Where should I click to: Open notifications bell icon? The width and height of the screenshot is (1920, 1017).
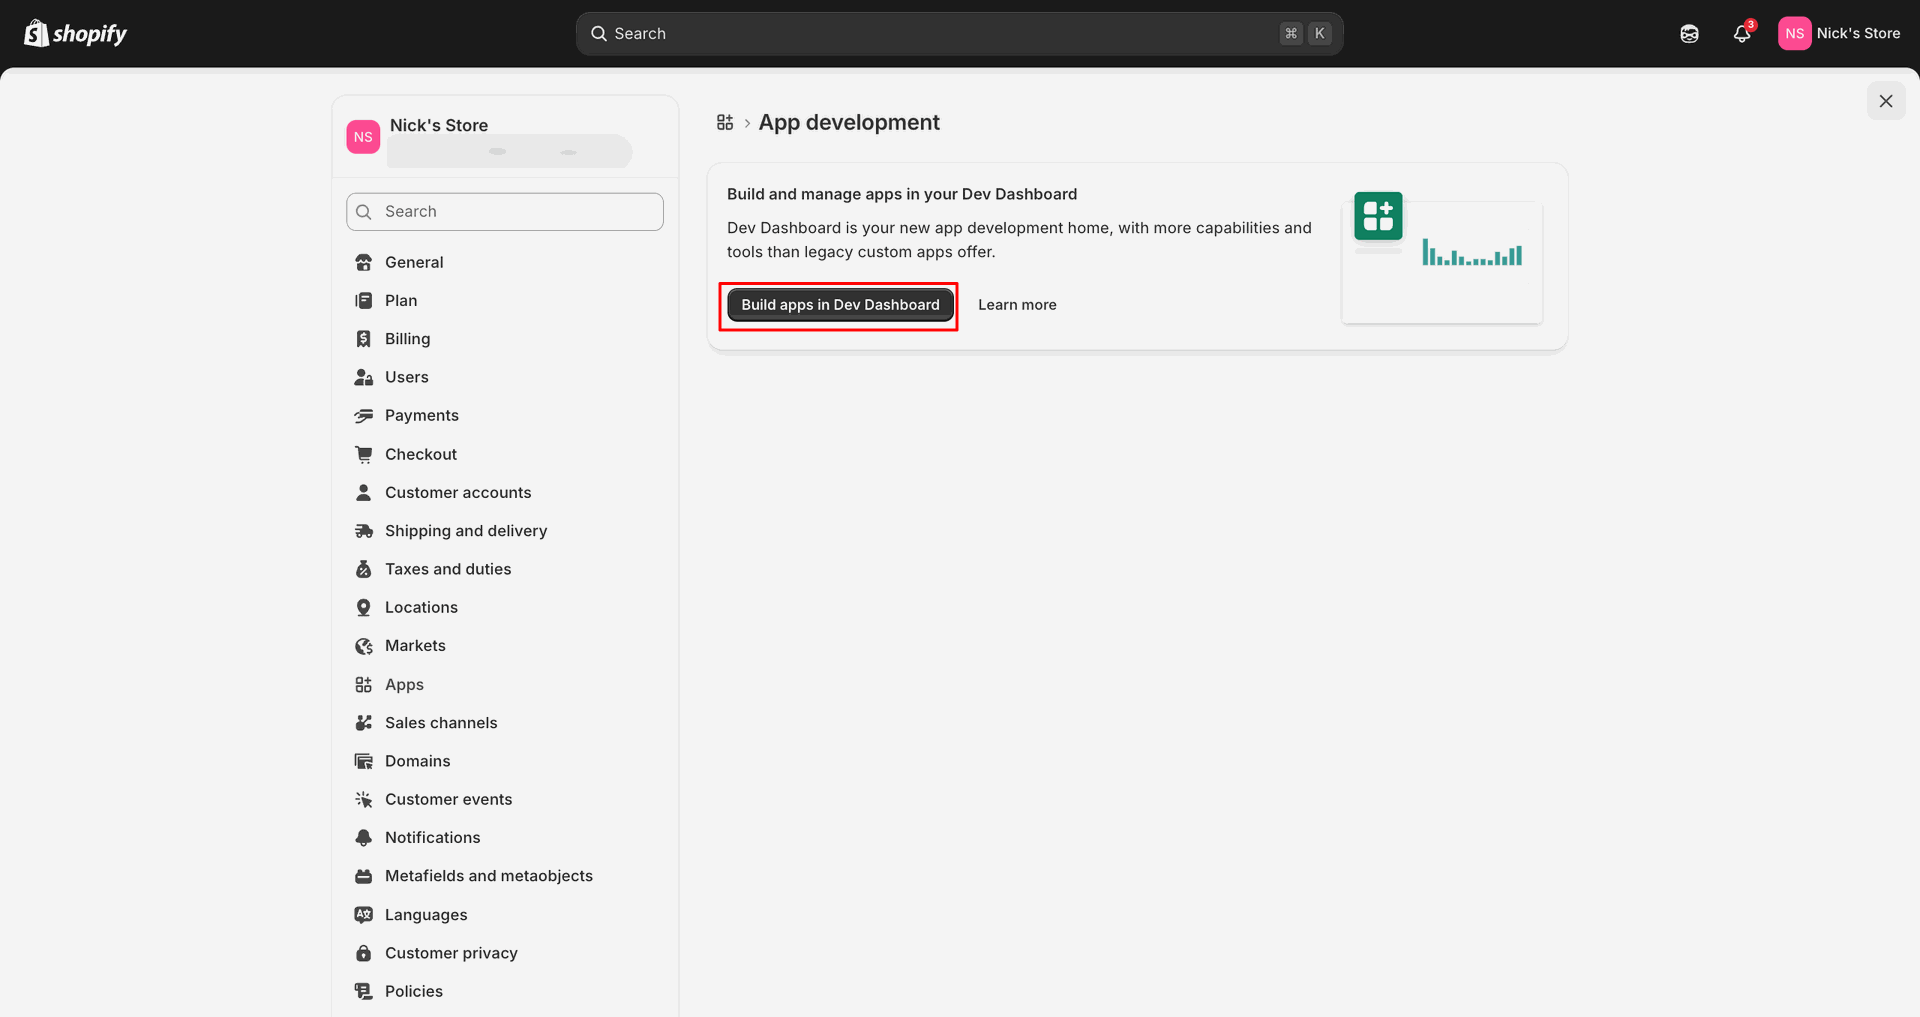pos(1742,34)
